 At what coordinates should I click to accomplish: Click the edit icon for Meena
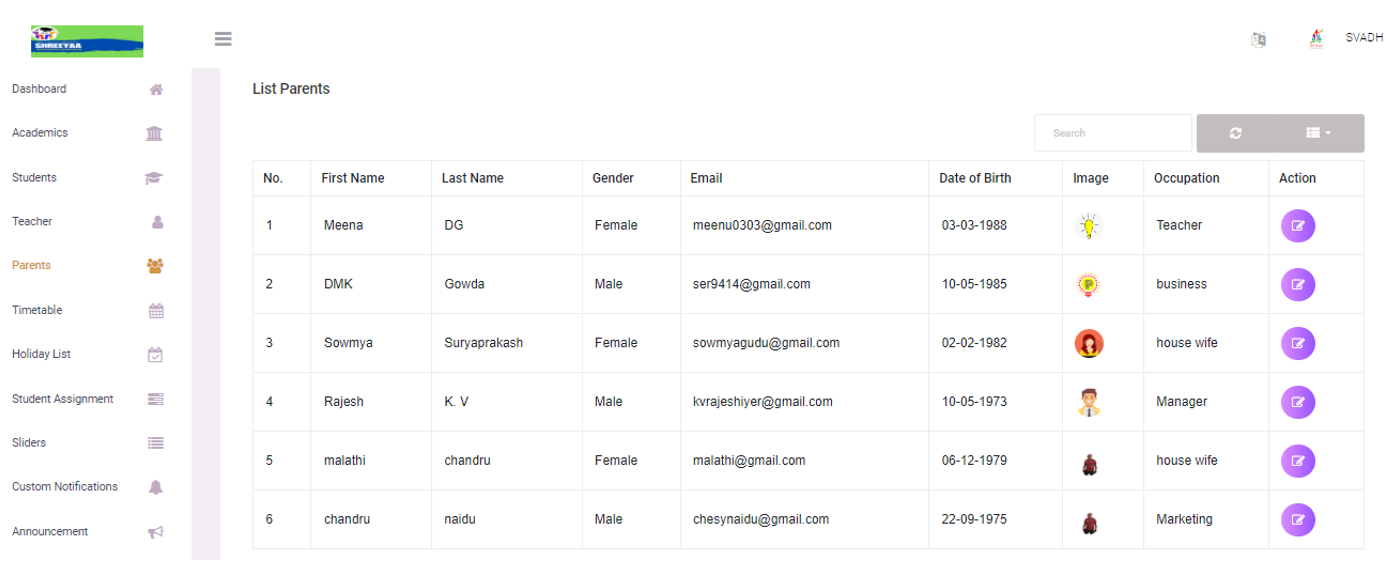1297,226
